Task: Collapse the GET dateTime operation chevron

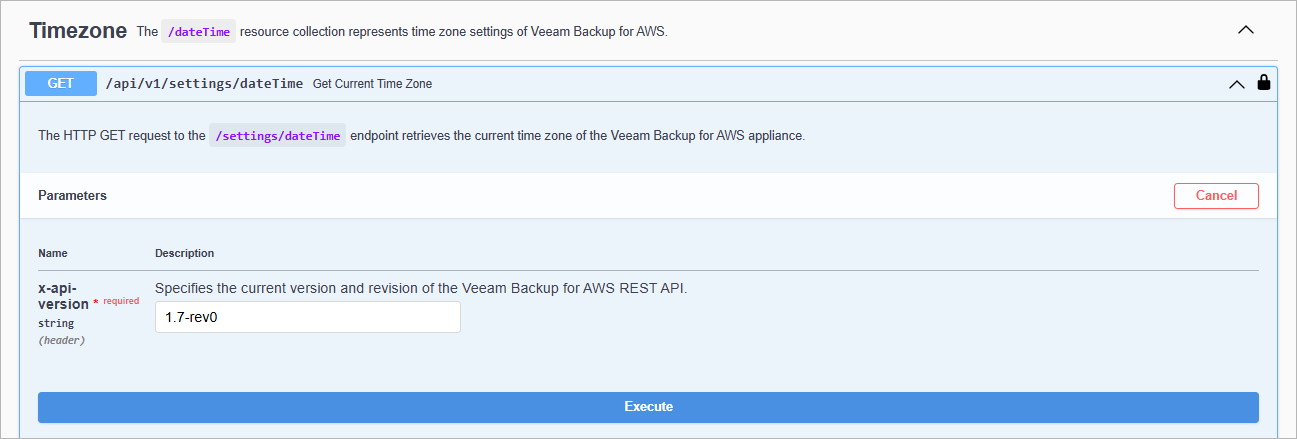Action: [1237, 84]
